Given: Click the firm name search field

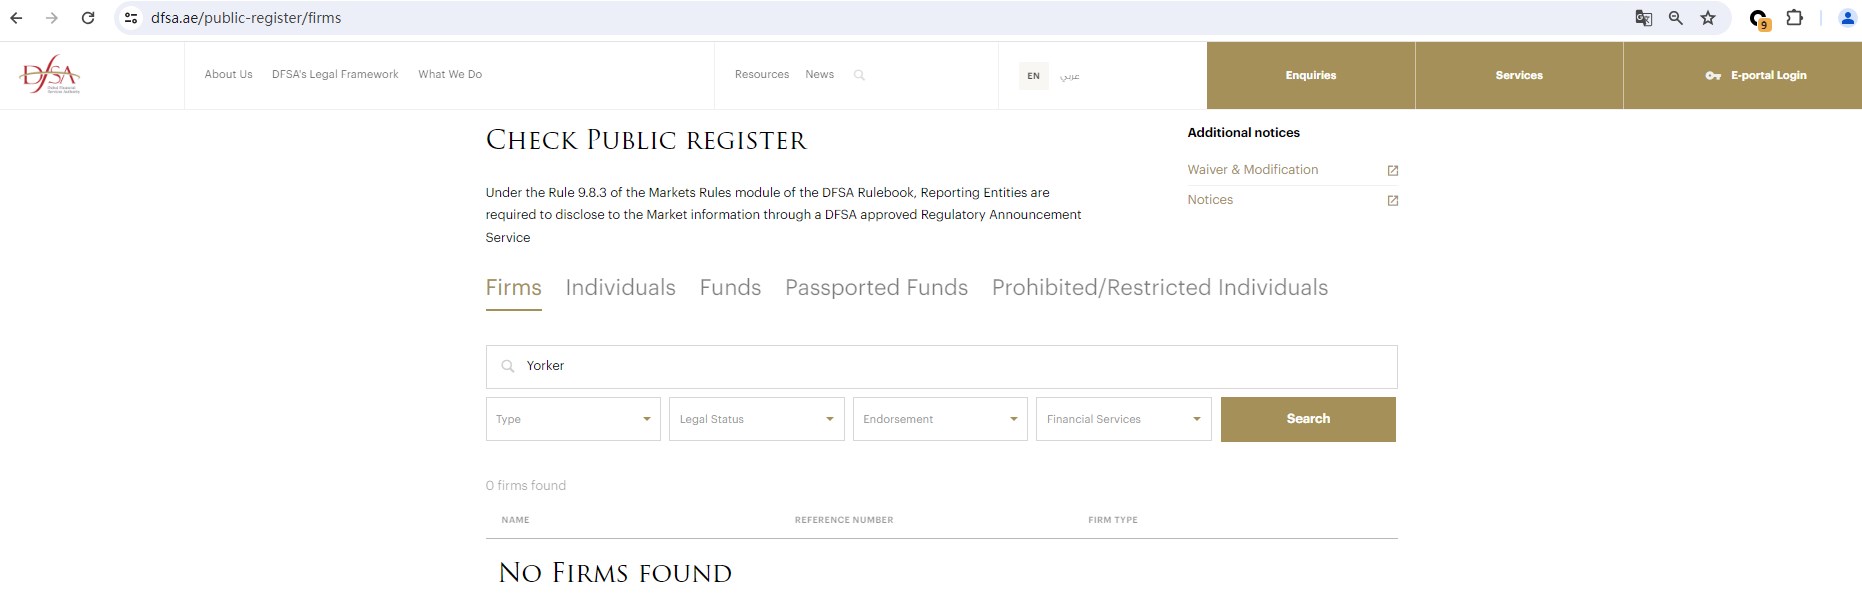Looking at the screenshot, I should tap(940, 366).
